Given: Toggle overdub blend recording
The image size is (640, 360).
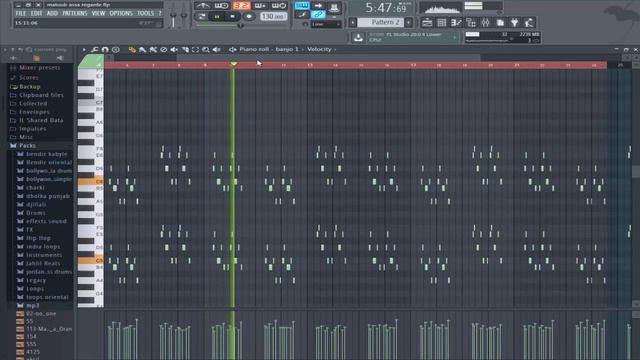Looking at the screenshot, I should pyautogui.click(x=260, y=6).
